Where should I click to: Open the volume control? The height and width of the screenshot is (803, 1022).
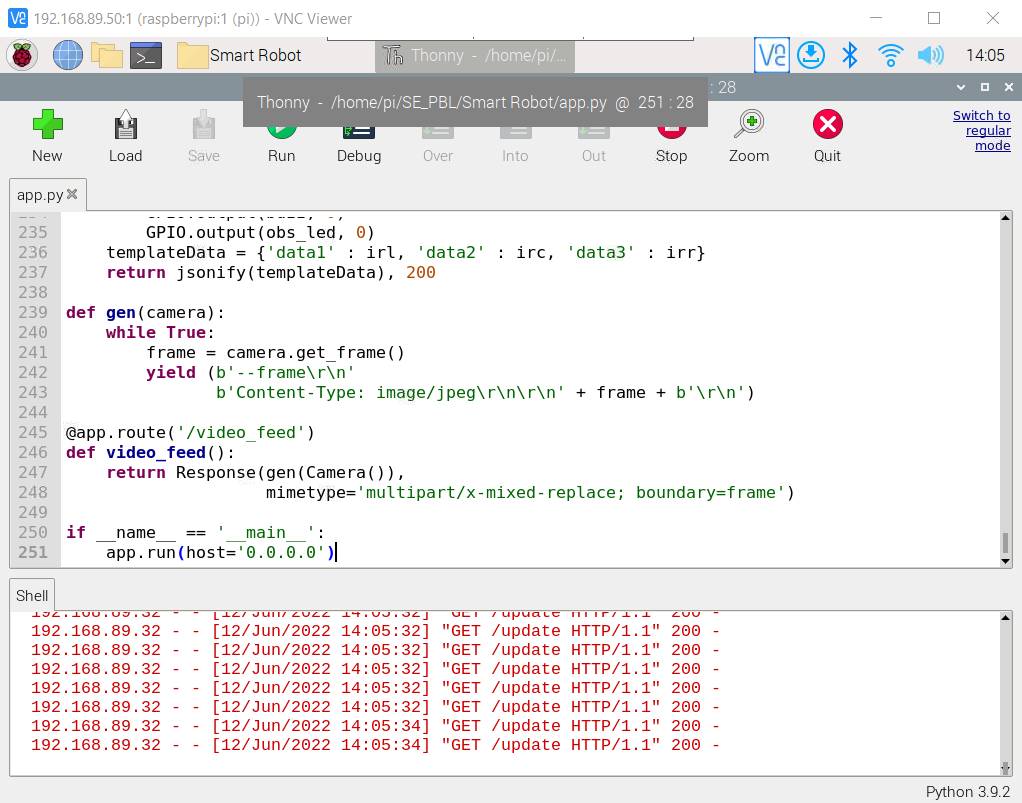(x=931, y=55)
